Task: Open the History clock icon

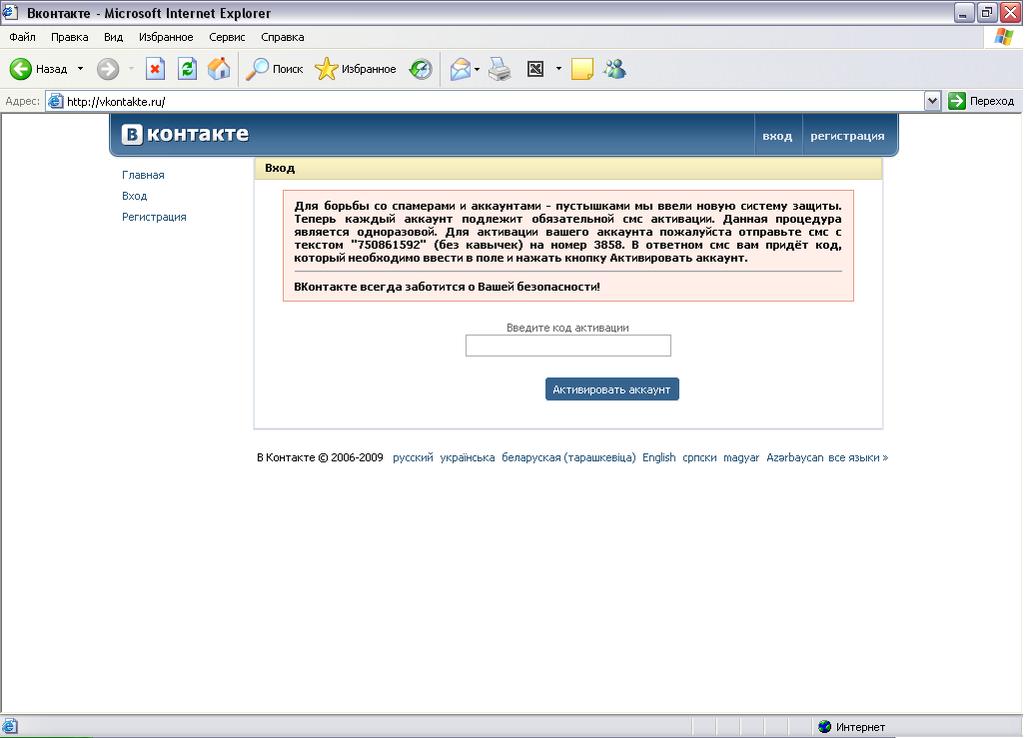Action: 421,69
